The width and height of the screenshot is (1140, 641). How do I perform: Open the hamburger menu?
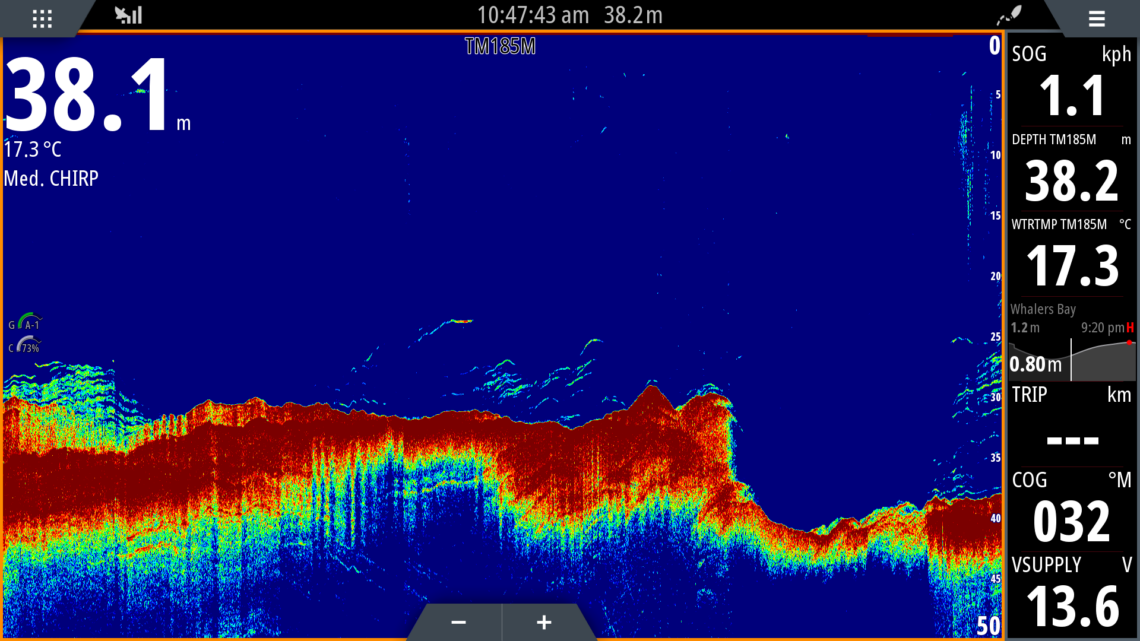click(x=1096, y=18)
